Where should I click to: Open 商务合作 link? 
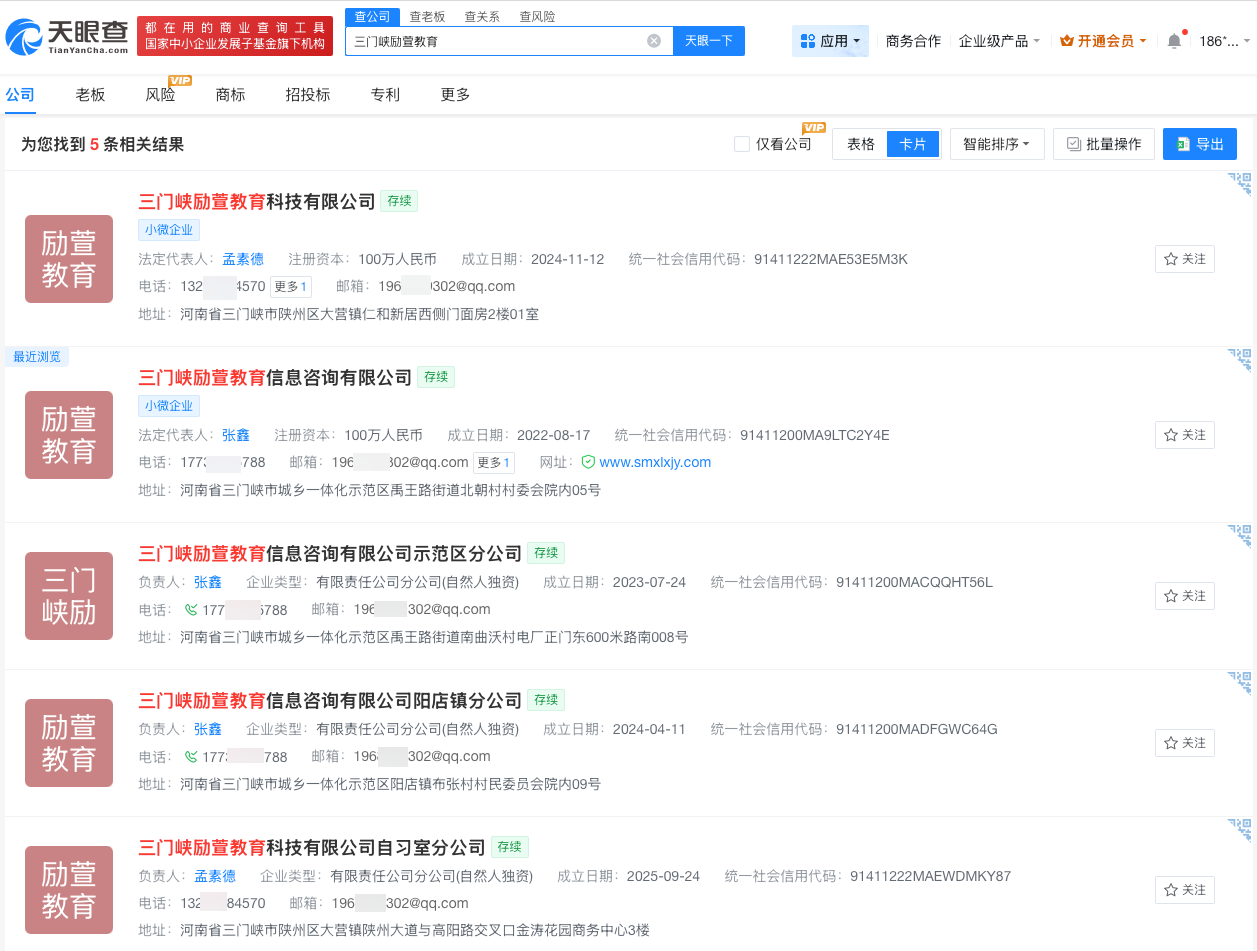[913, 41]
